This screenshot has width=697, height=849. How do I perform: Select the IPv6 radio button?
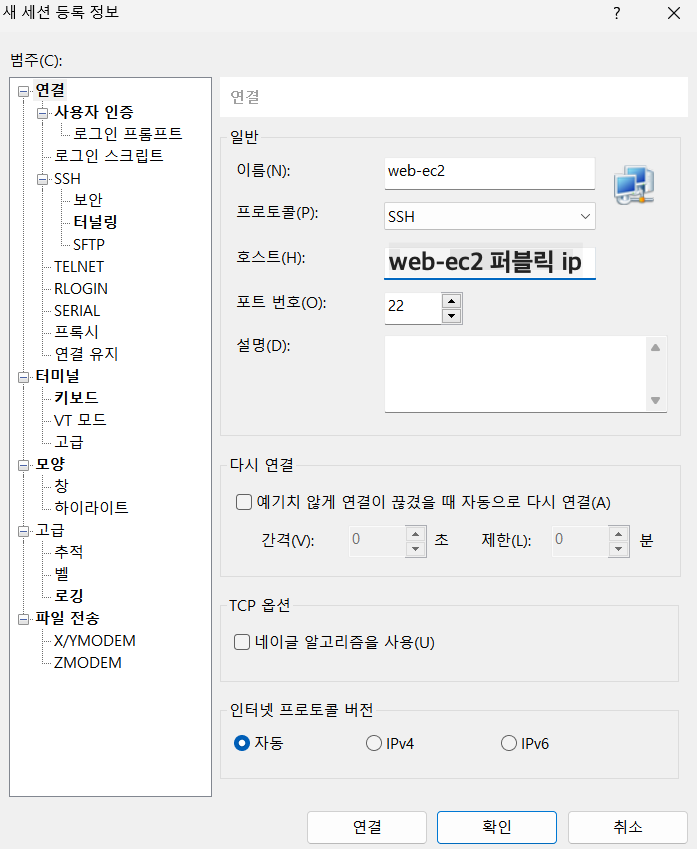pos(509,743)
